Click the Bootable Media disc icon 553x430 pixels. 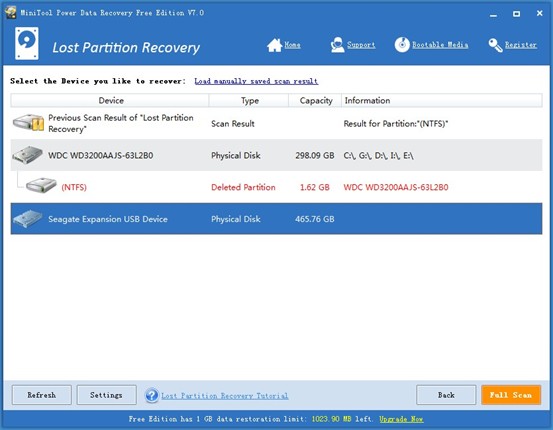click(402, 45)
